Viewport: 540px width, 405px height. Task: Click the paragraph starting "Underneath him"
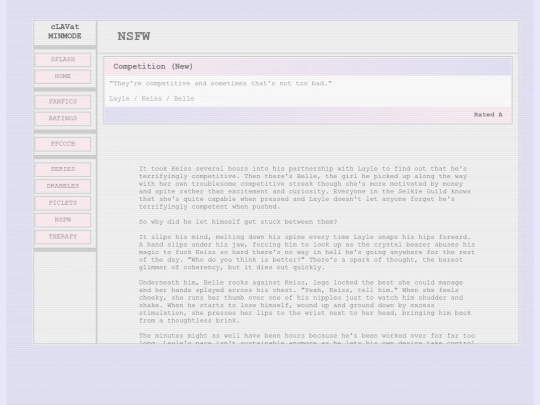tap(305, 301)
